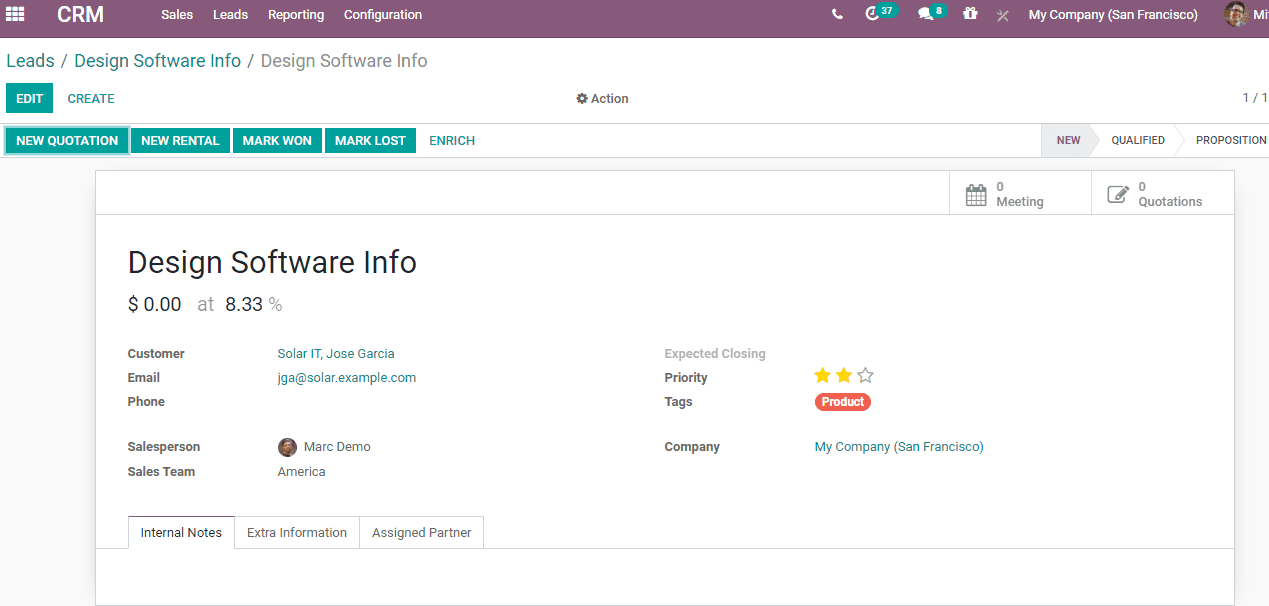Click the ENRICH button
The height and width of the screenshot is (606, 1269).
pos(452,141)
